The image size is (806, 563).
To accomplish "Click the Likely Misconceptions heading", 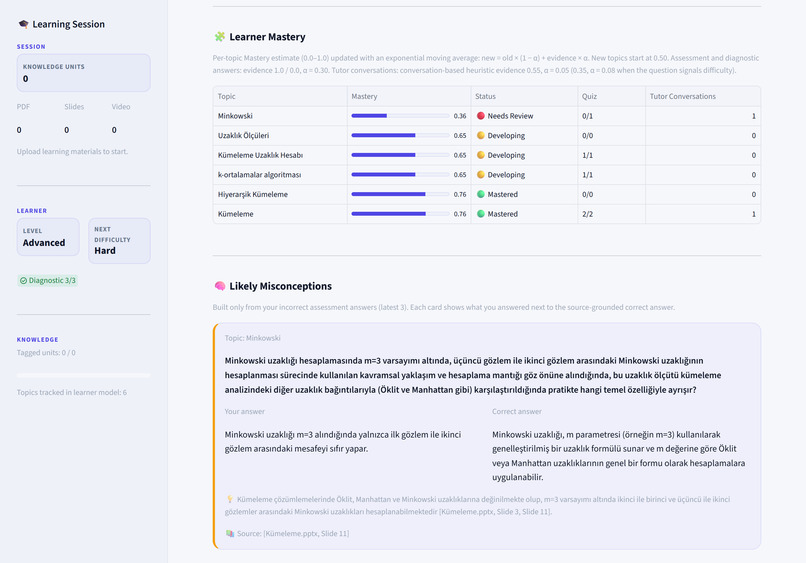I will point(281,286).
